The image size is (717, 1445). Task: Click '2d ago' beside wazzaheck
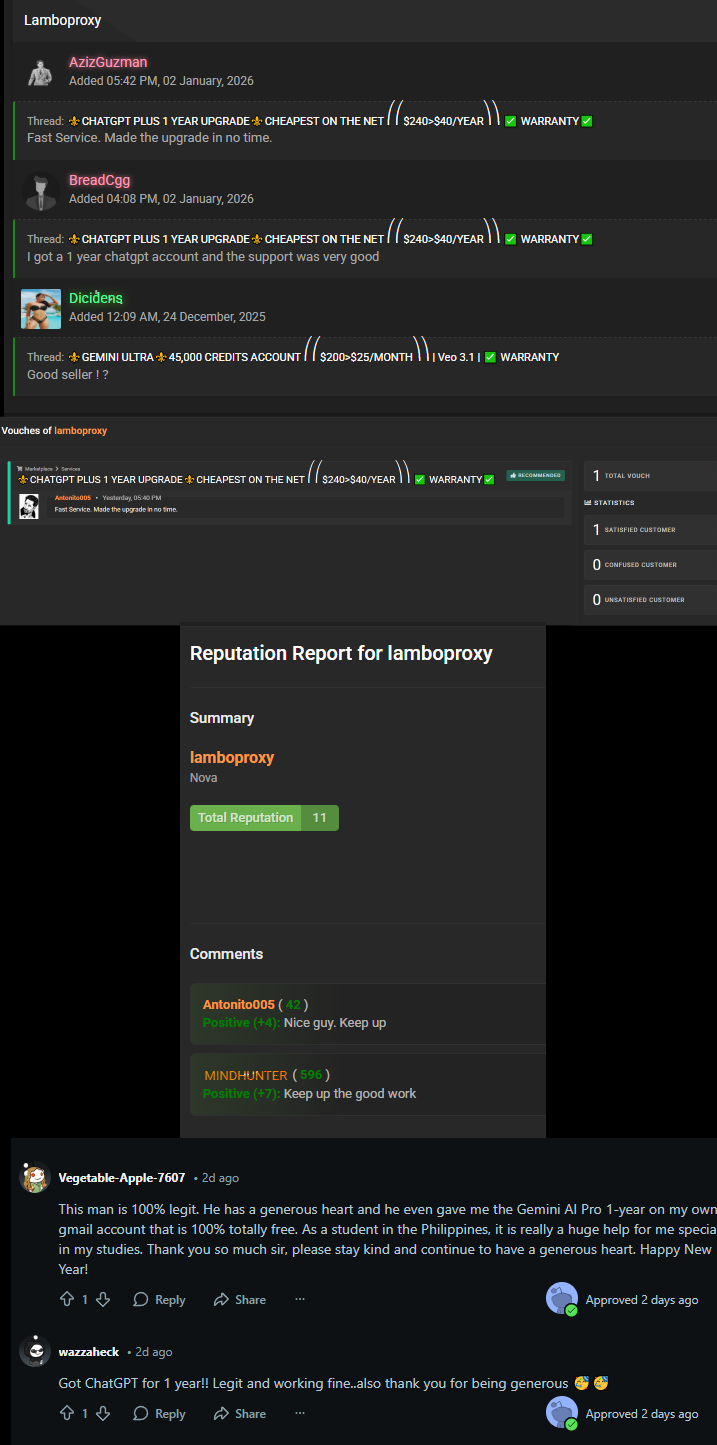pyautogui.click(x=154, y=1352)
